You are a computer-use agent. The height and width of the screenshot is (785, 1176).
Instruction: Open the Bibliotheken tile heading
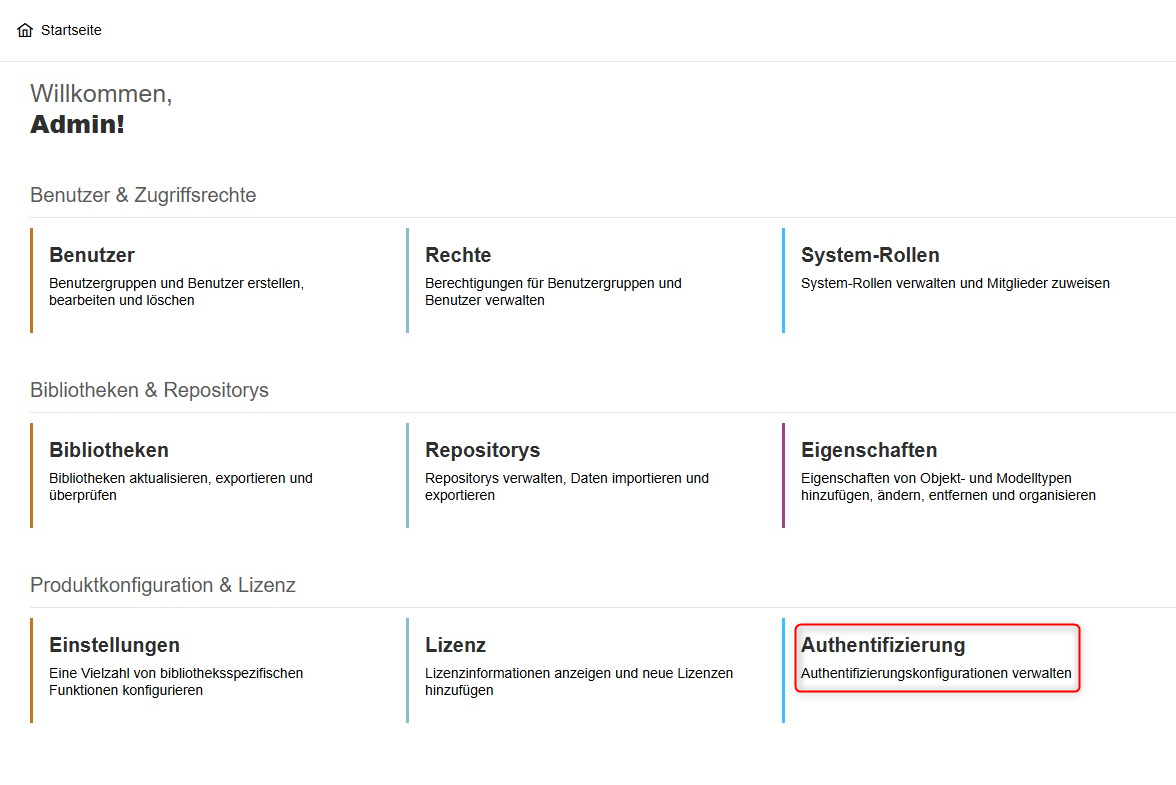(109, 450)
